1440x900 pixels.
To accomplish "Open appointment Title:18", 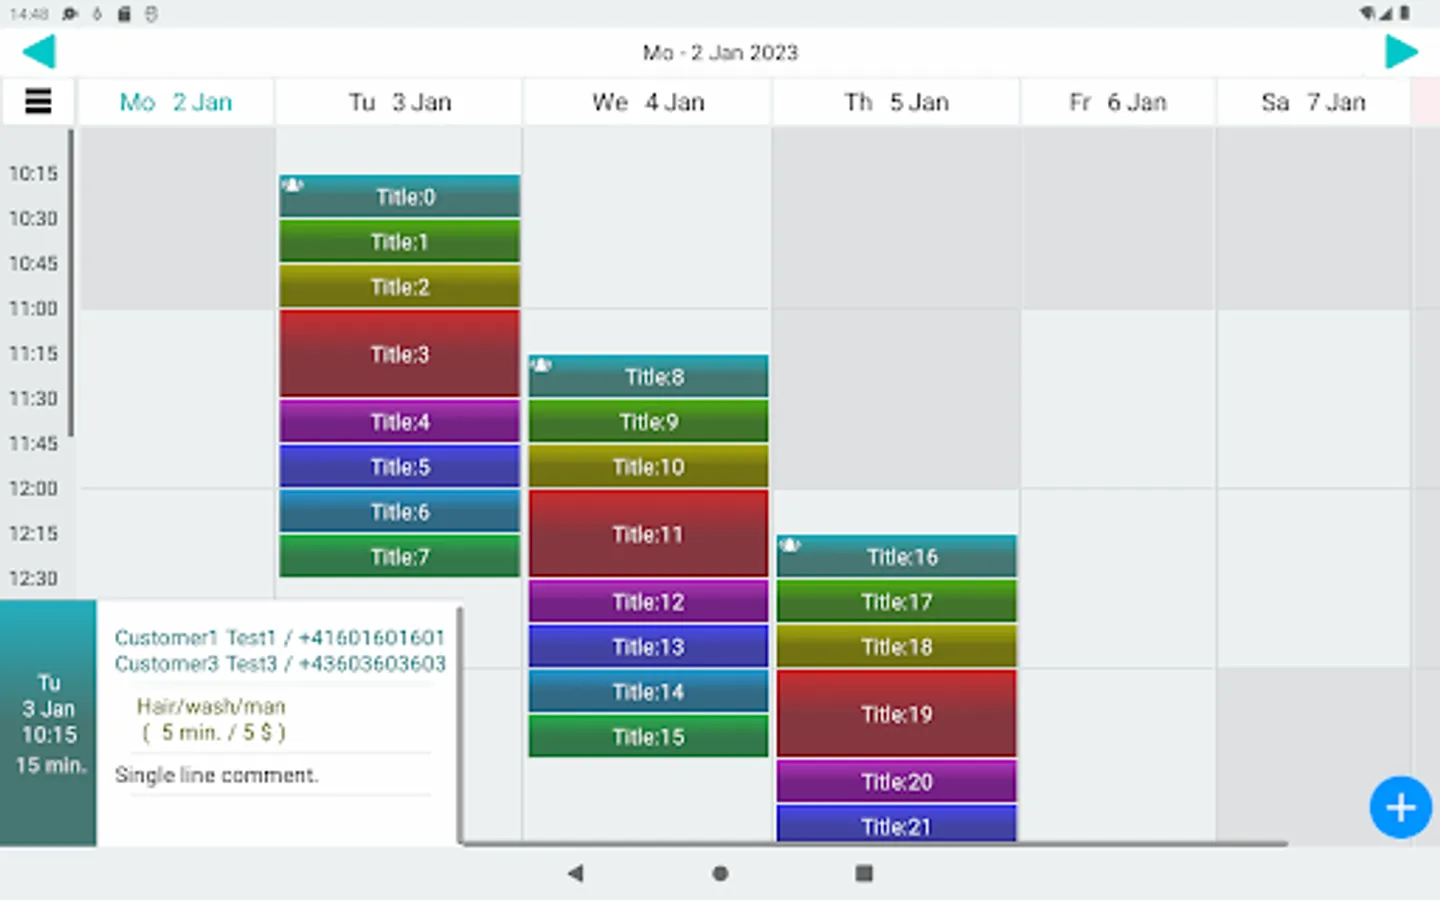I will pyautogui.click(x=897, y=647).
